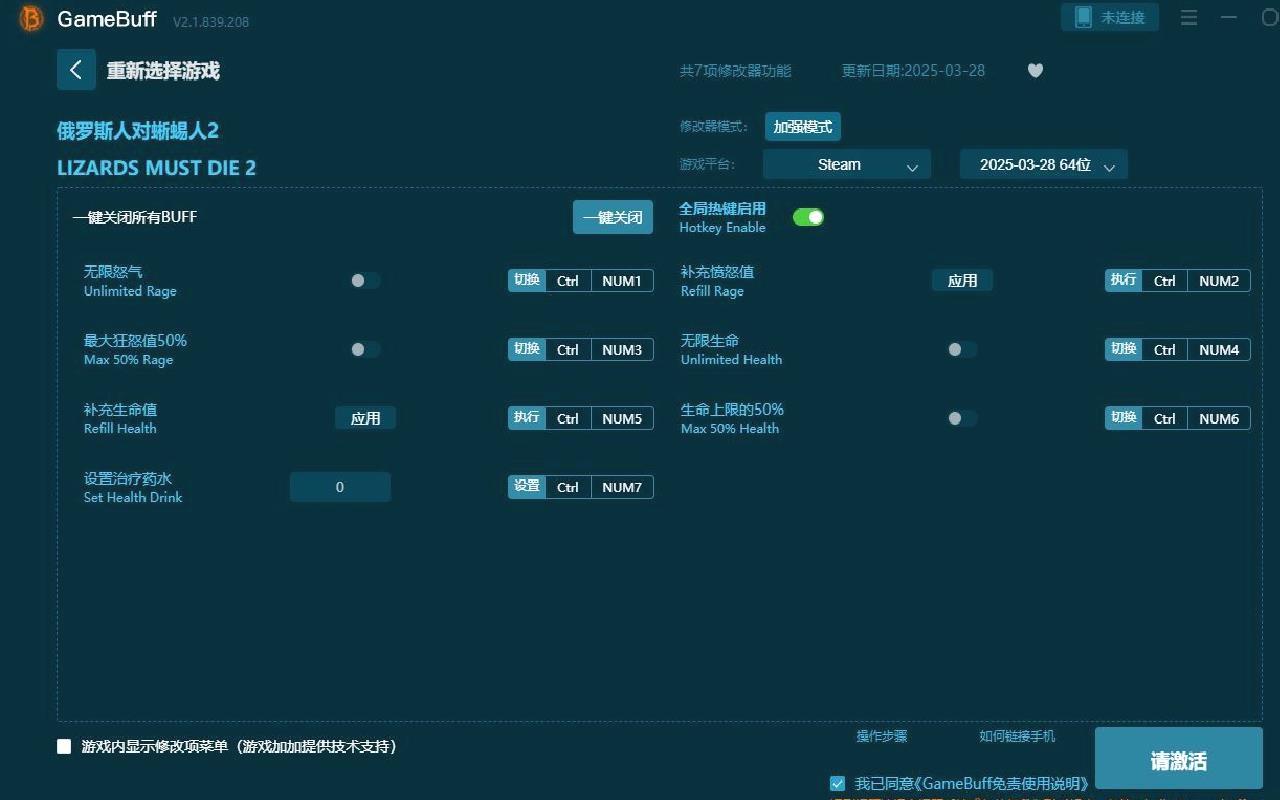Click the heart favorite icon
Viewport: 1280px width, 800px height.
coord(1035,70)
